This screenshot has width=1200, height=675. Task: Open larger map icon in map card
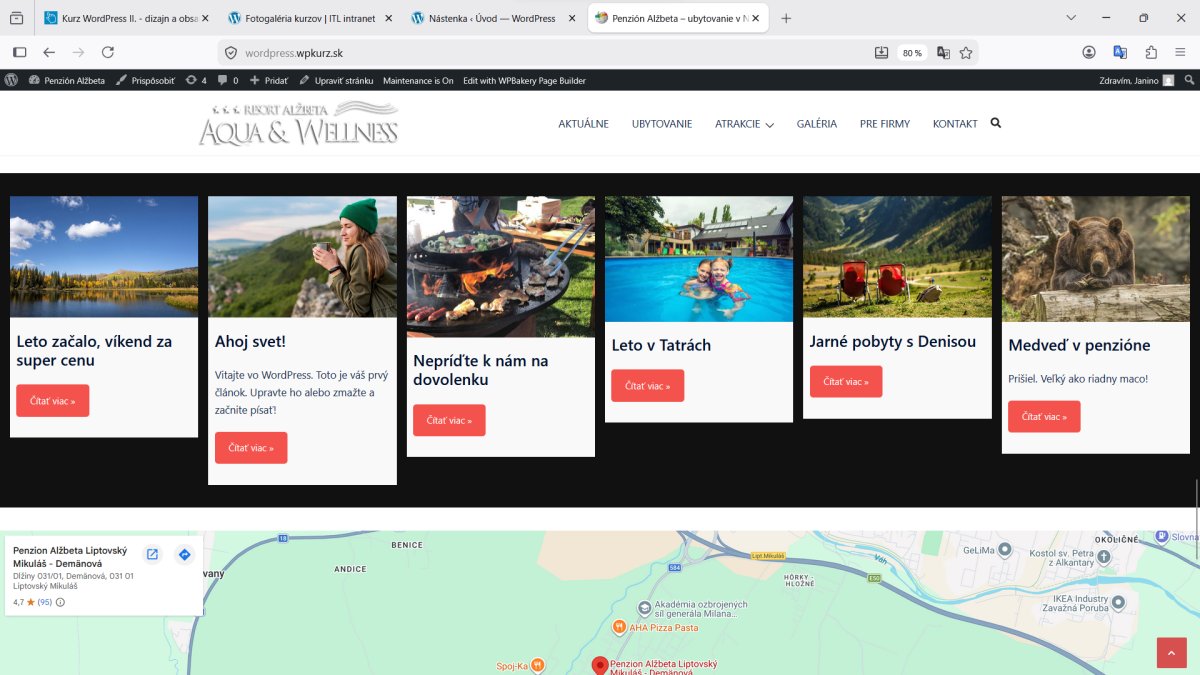(x=152, y=554)
